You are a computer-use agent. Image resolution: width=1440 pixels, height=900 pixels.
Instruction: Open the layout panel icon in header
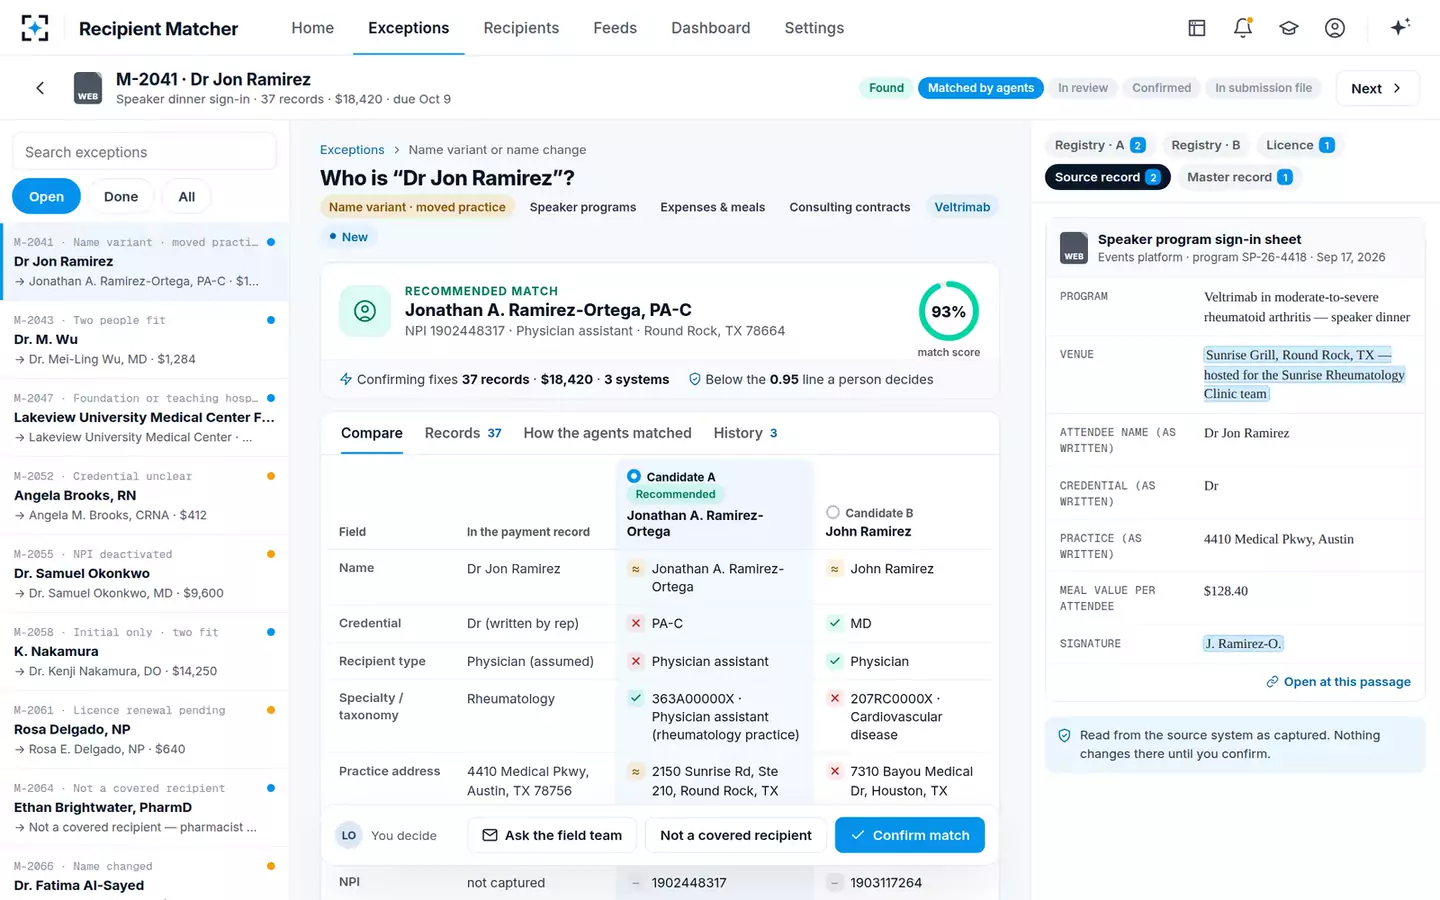(1197, 28)
